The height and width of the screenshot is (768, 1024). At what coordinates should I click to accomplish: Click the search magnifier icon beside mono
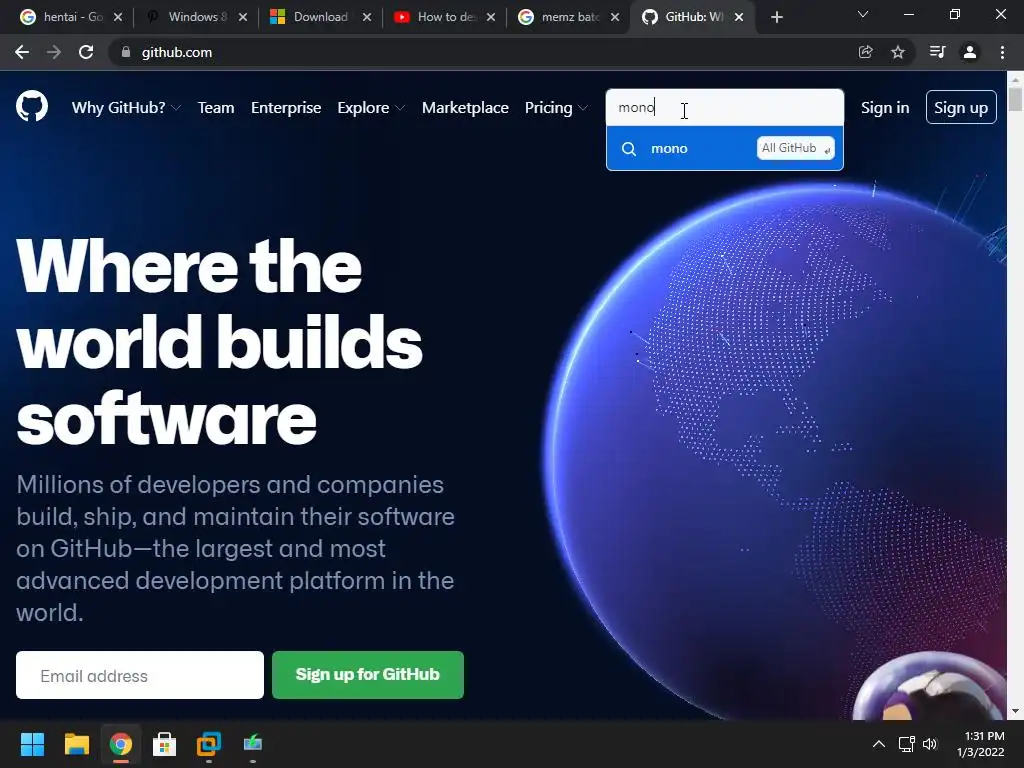pos(628,149)
